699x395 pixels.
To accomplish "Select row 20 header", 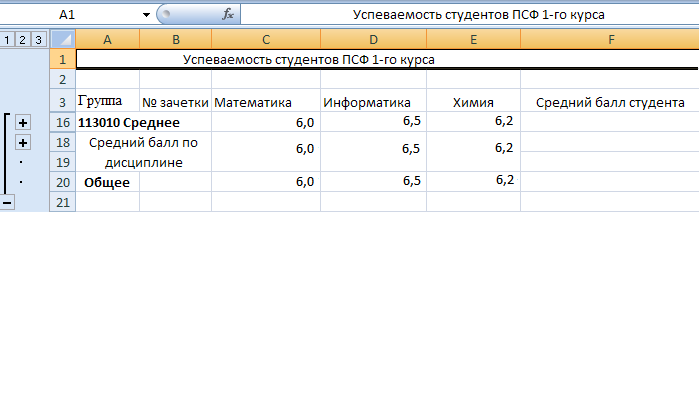I will [x=62, y=182].
